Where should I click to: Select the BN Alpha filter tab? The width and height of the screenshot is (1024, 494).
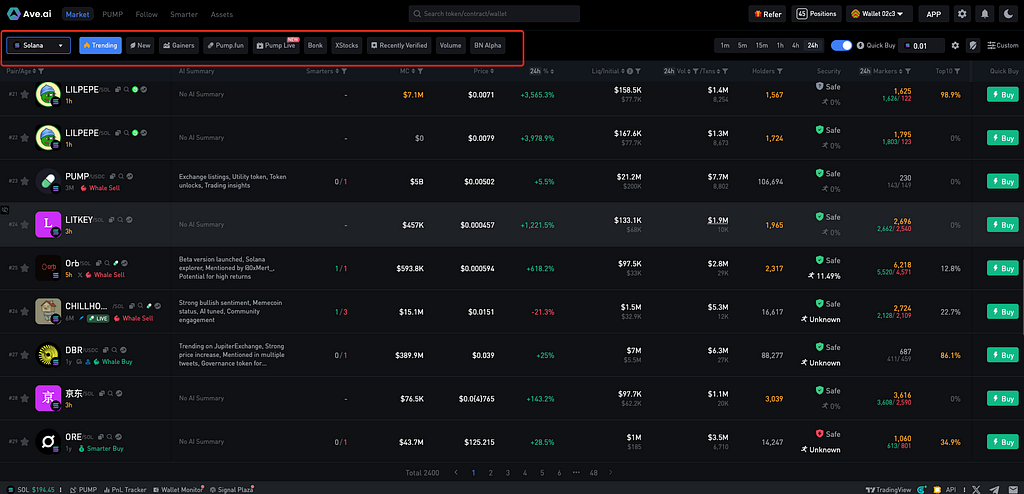point(487,46)
